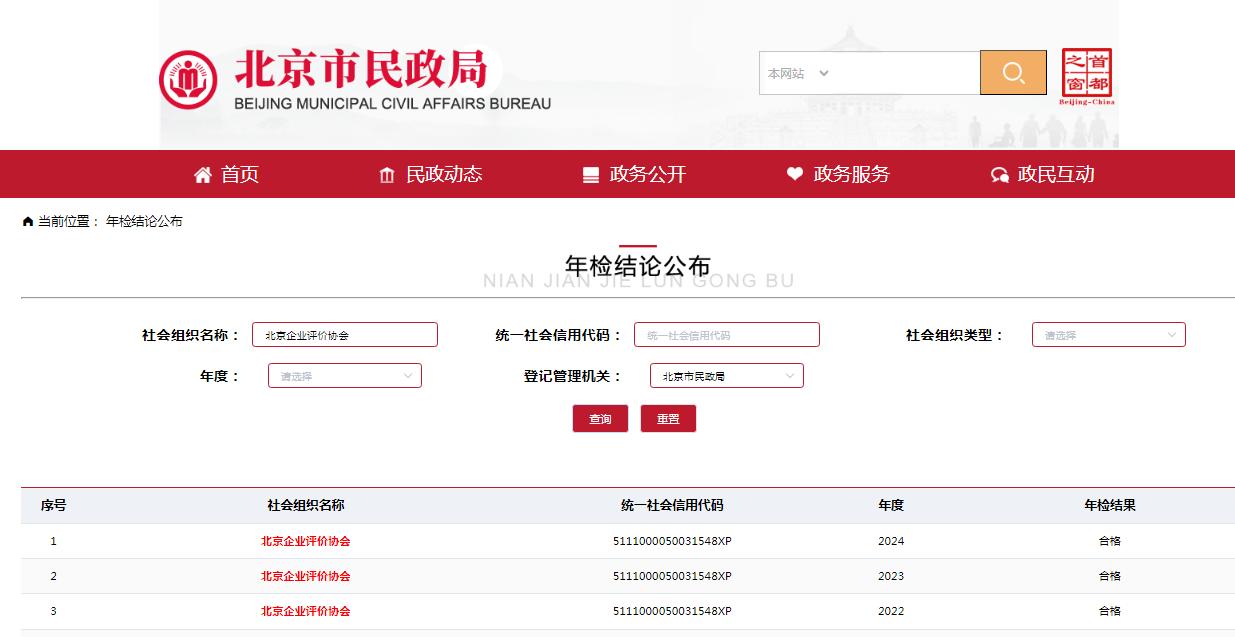Viewport: 1235px width, 637px height.
Task: Click the 序号 column header
Action: coord(54,506)
